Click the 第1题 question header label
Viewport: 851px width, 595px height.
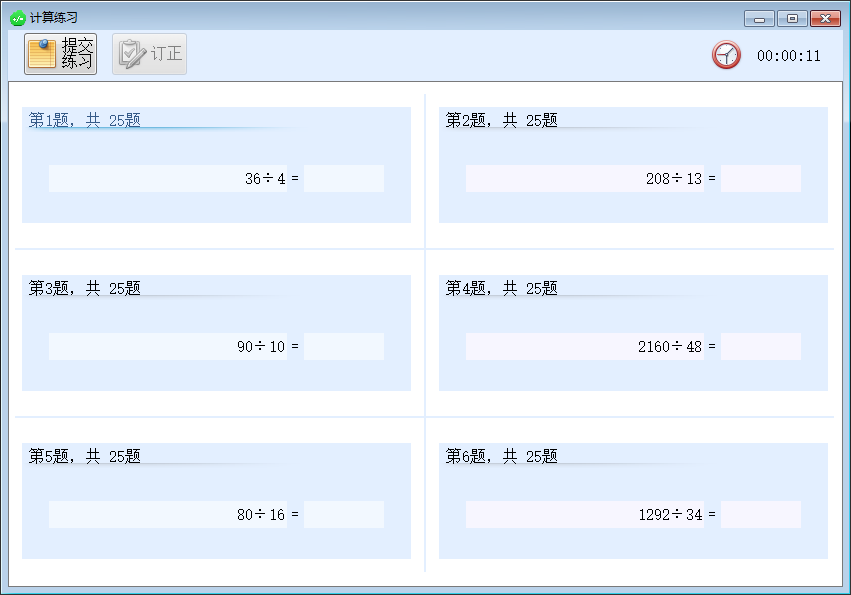coord(84,119)
